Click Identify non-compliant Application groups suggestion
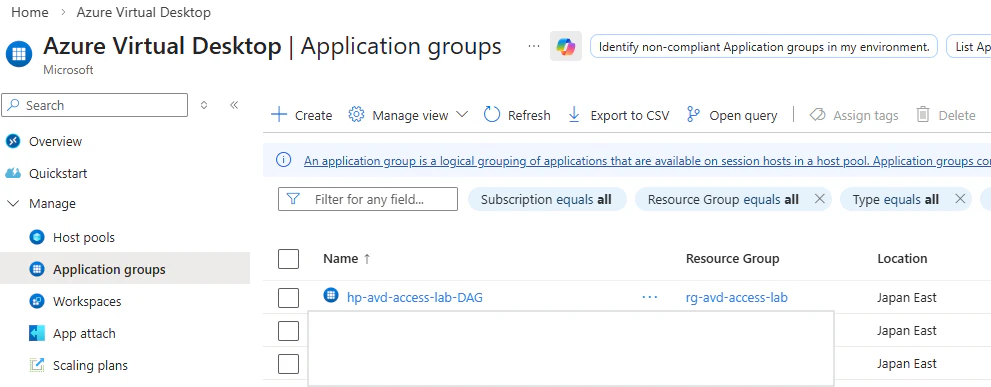The width and height of the screenshot is (991, 387). [x=763, y=47]
